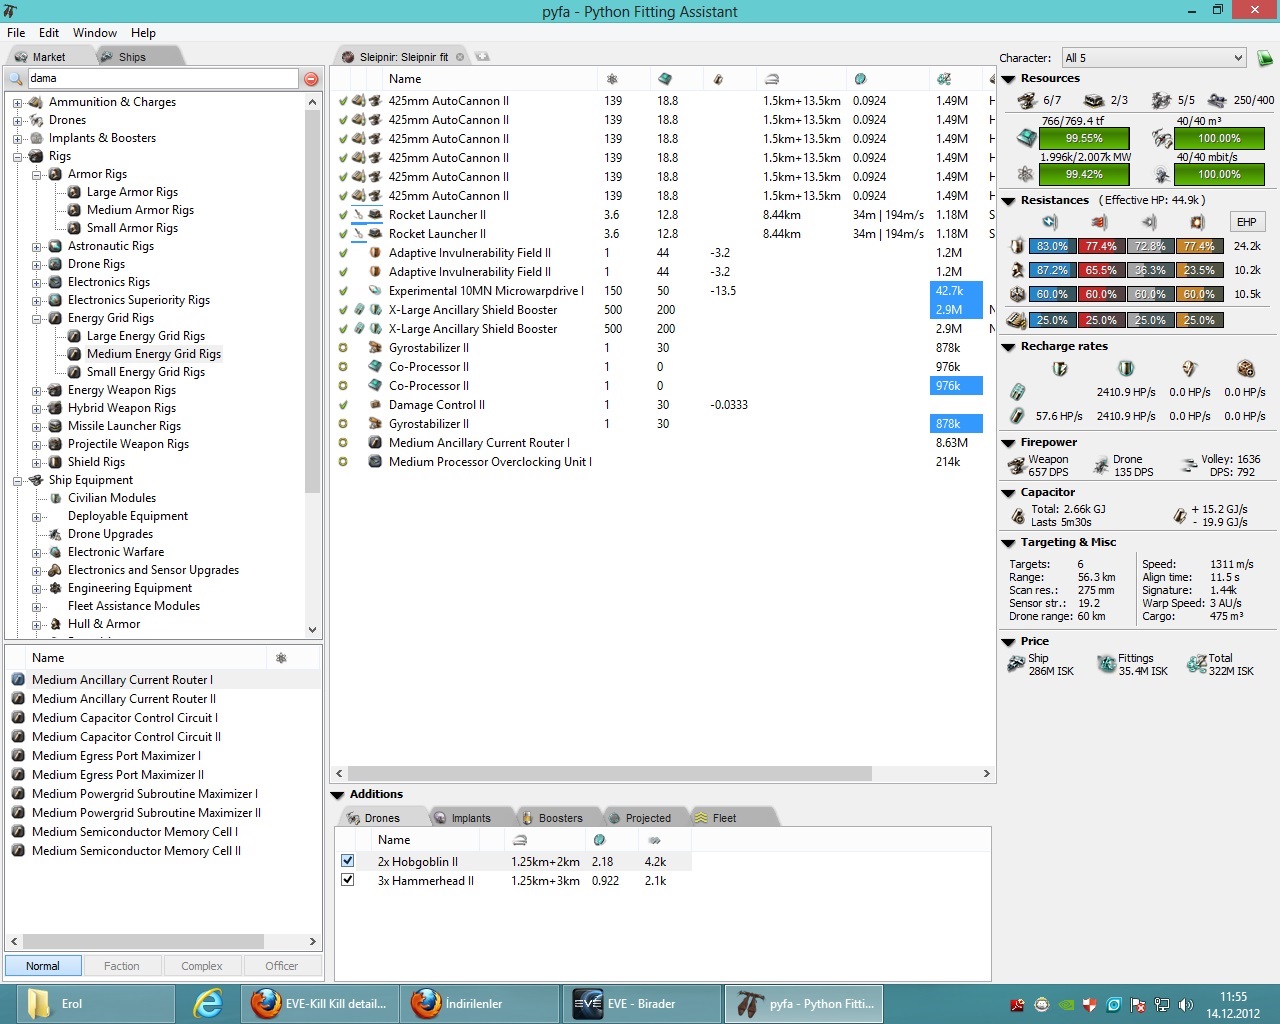Click the Weapon DPS icon
The width and height of the screenshot is (1280, 1024).
pyautogui.click(x=1016, y=465)
